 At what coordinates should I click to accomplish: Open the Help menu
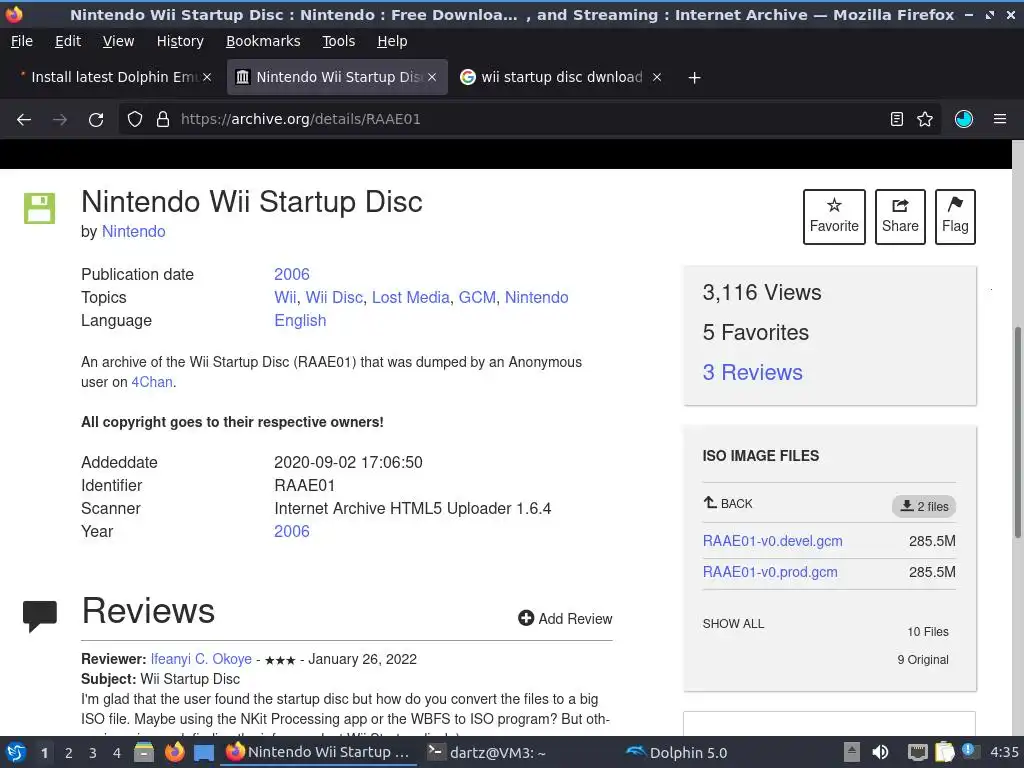tap(392, 41)
